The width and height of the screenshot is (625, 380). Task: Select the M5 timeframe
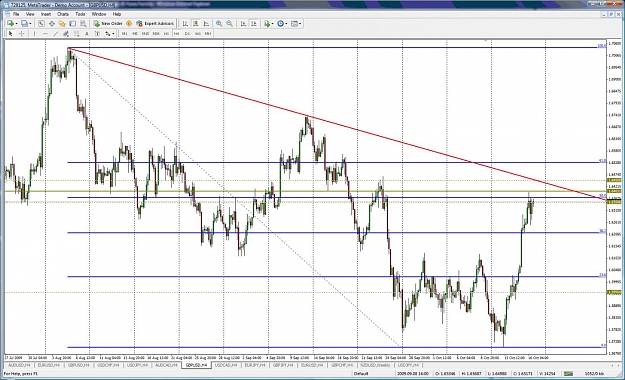point(135,33)
